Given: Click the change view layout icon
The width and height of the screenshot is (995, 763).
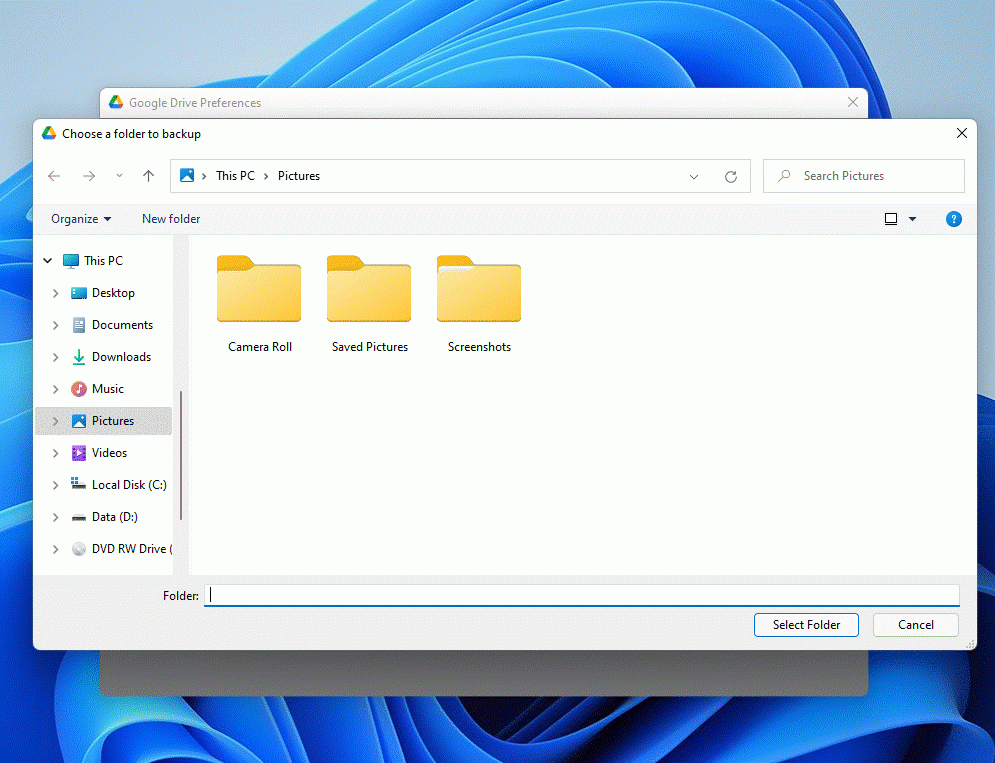Looking at the screenshot, I should tap(891, 219).
